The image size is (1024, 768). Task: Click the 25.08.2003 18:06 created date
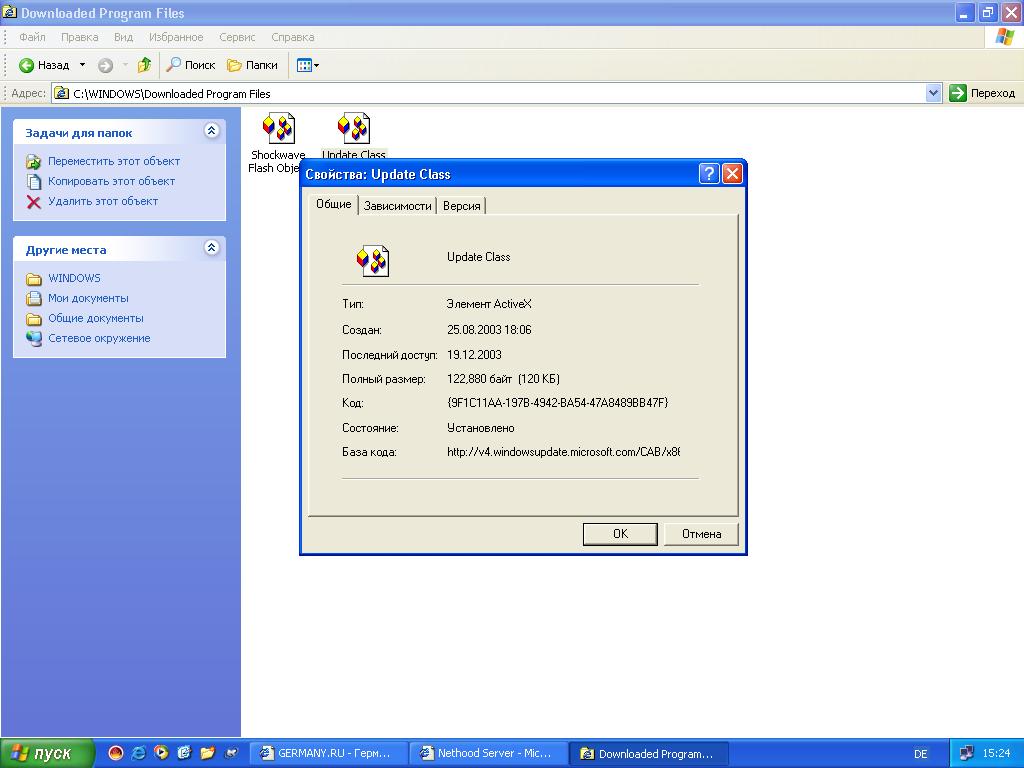pos(489,330)
